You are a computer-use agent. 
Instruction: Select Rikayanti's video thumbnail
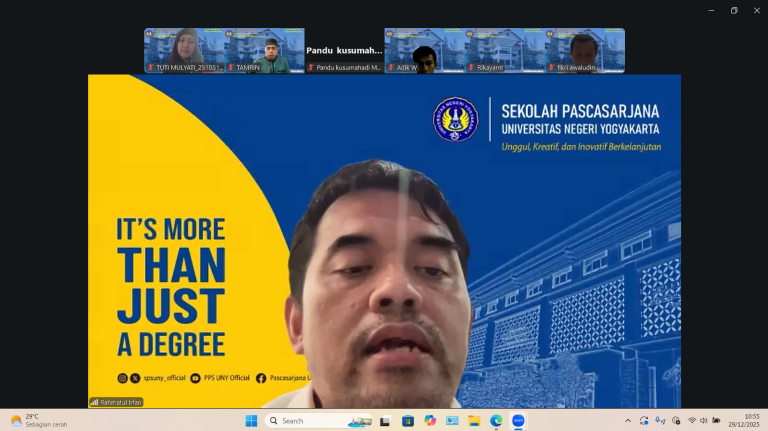[x=504, y=50]
